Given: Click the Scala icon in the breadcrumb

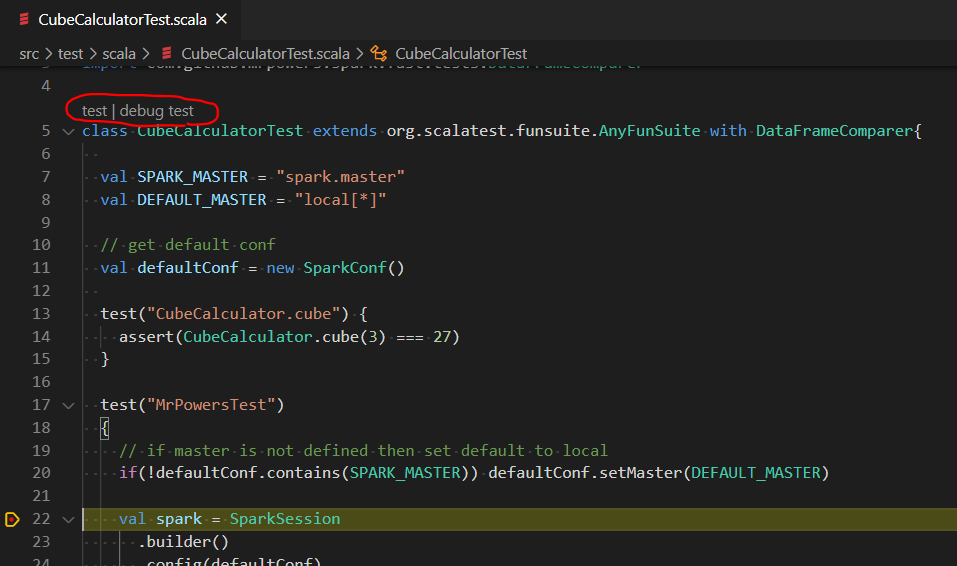Looking at the screenshot, I should point(166,54).
